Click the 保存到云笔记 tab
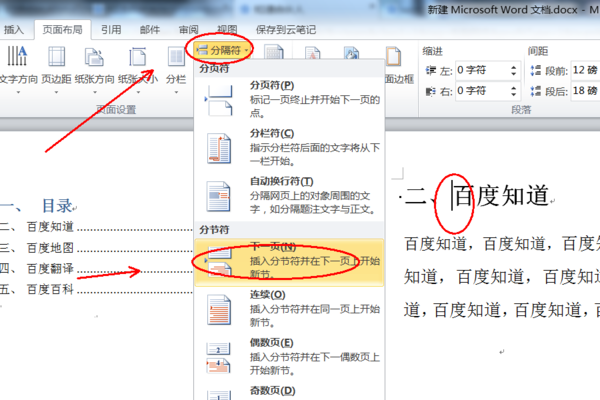 coord(286,30)
